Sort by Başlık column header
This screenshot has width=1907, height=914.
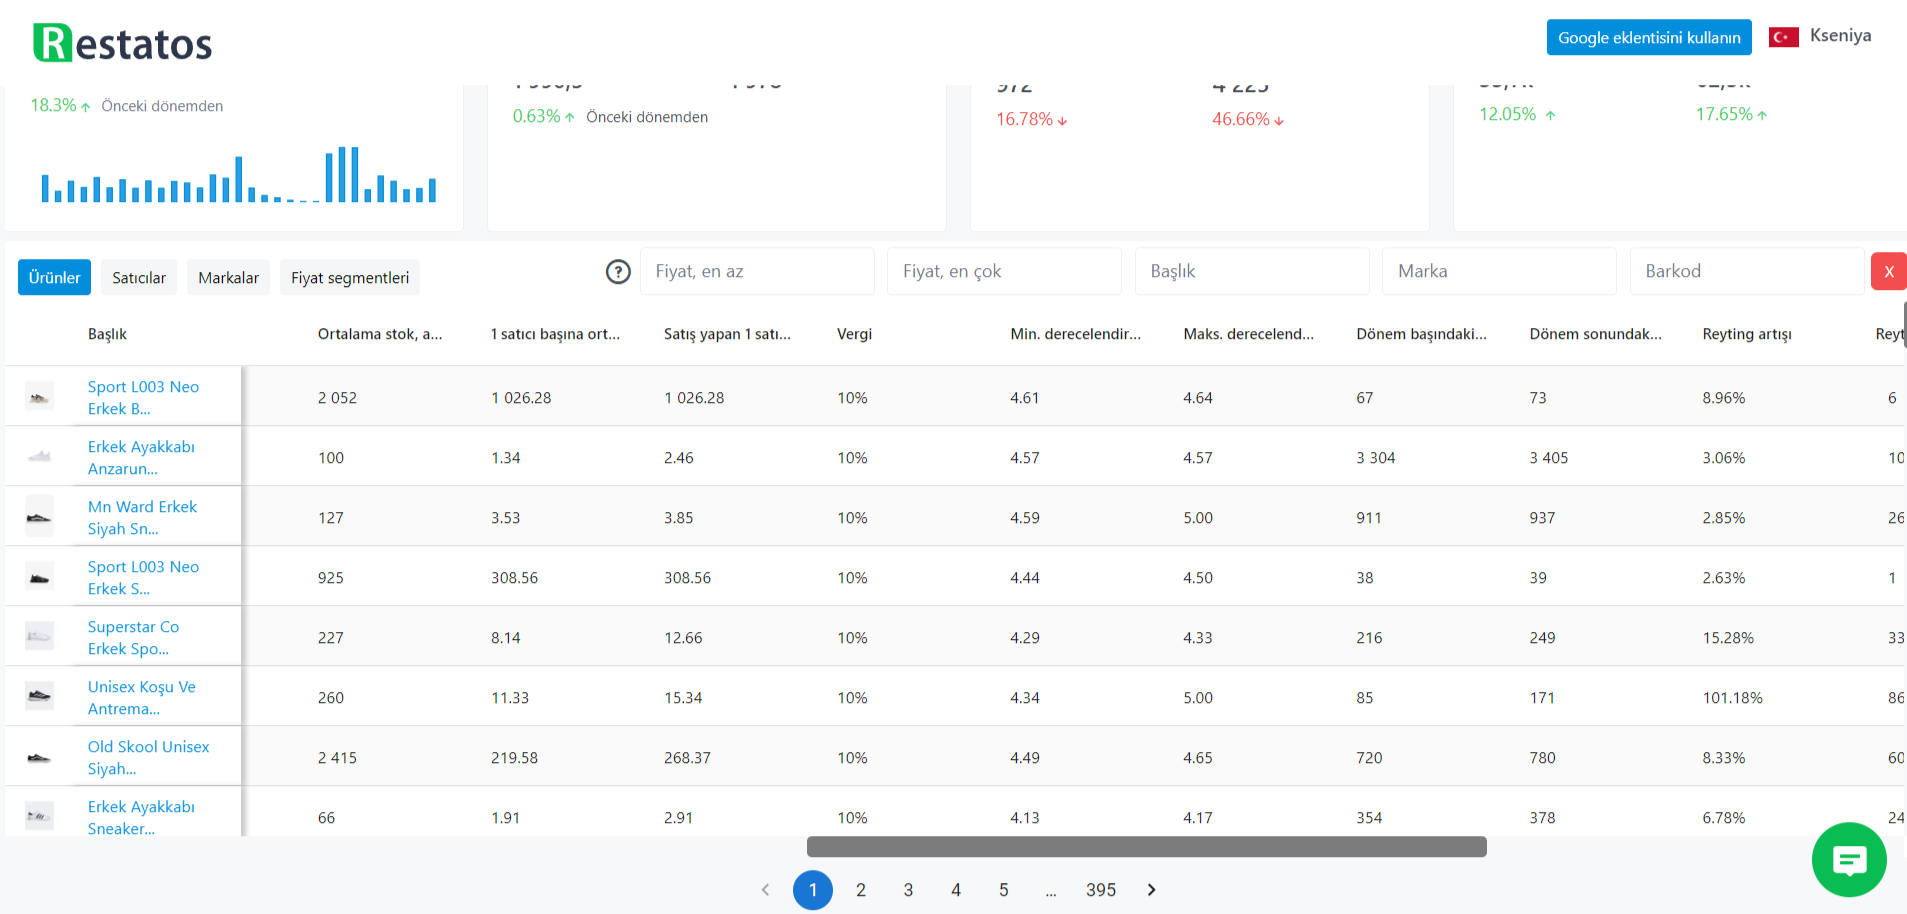[107, 334]
